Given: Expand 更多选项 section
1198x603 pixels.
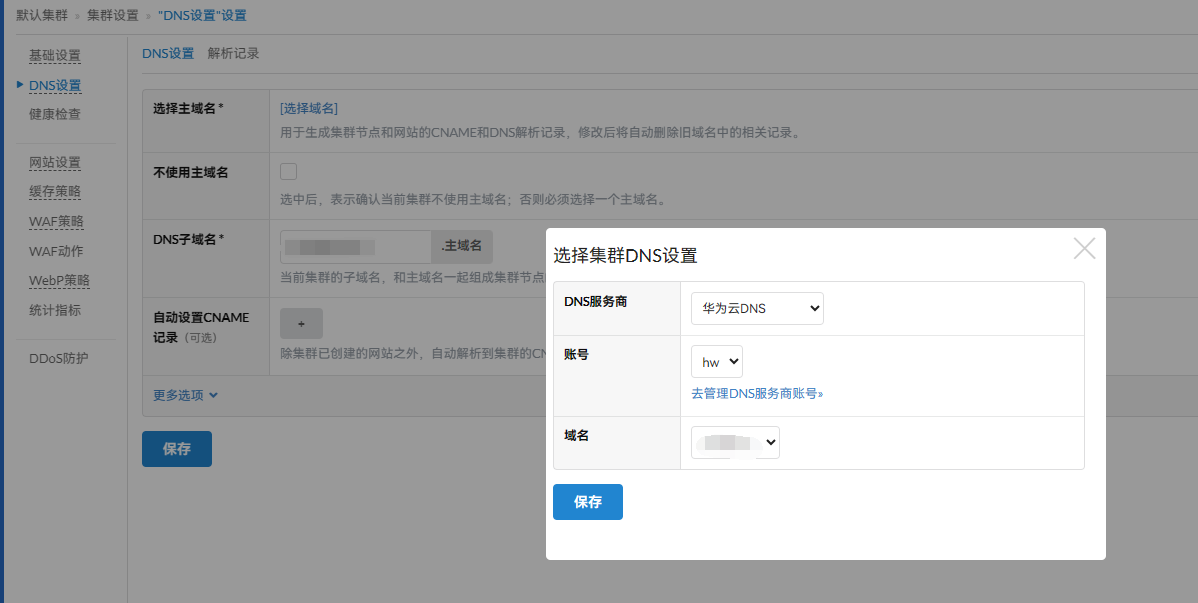Looking at the screenshot, I should pos(186,395).
